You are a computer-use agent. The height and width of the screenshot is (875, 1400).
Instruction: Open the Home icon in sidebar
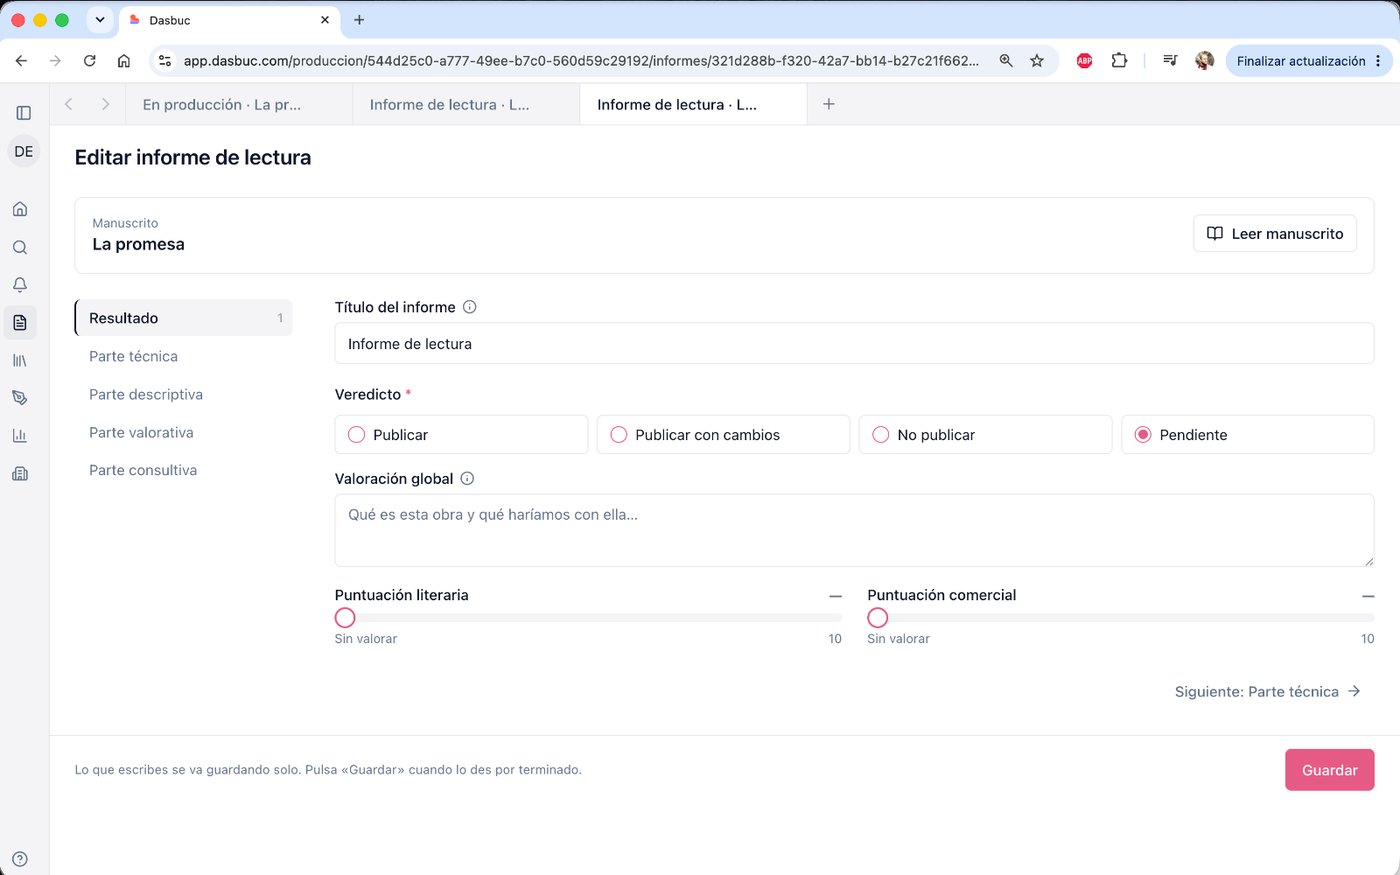20,209
